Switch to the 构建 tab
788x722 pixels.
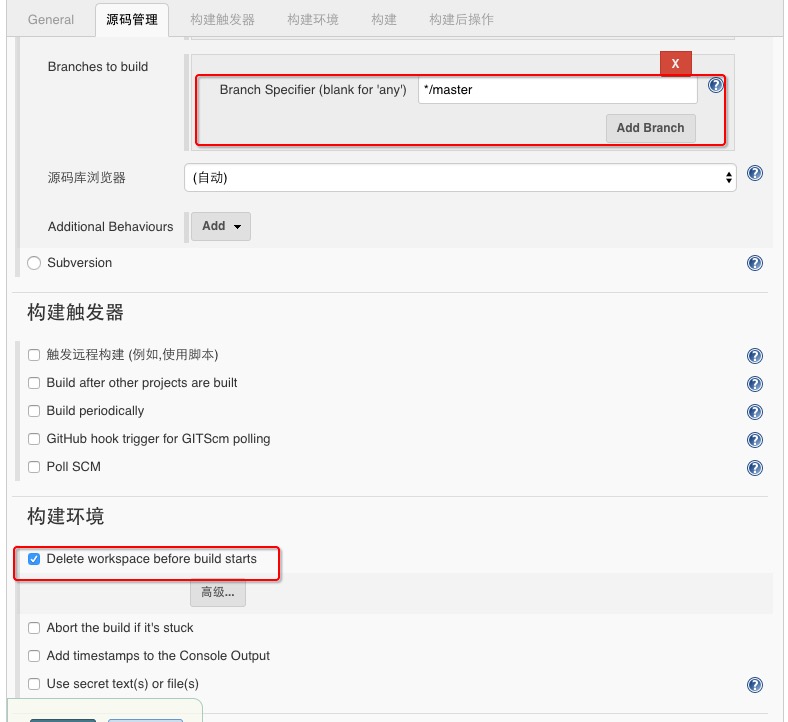(383, 20)
